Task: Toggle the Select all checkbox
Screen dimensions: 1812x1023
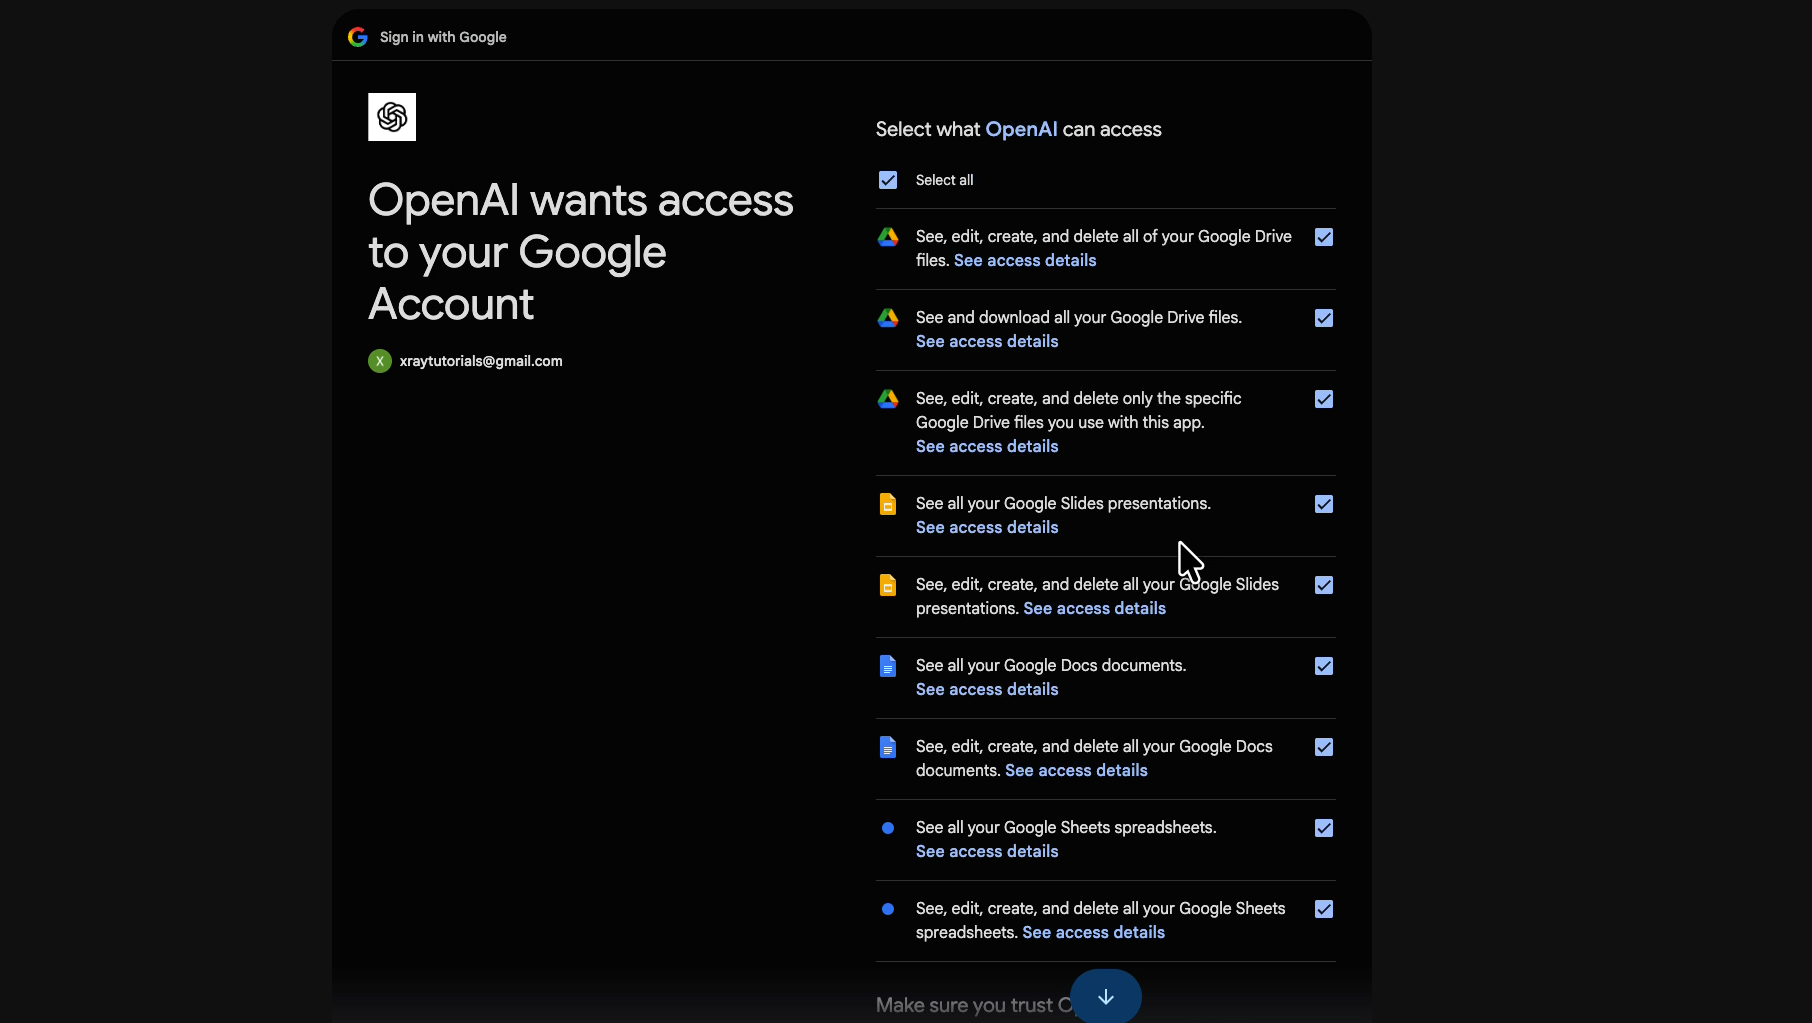Action: tap(888, 180)
